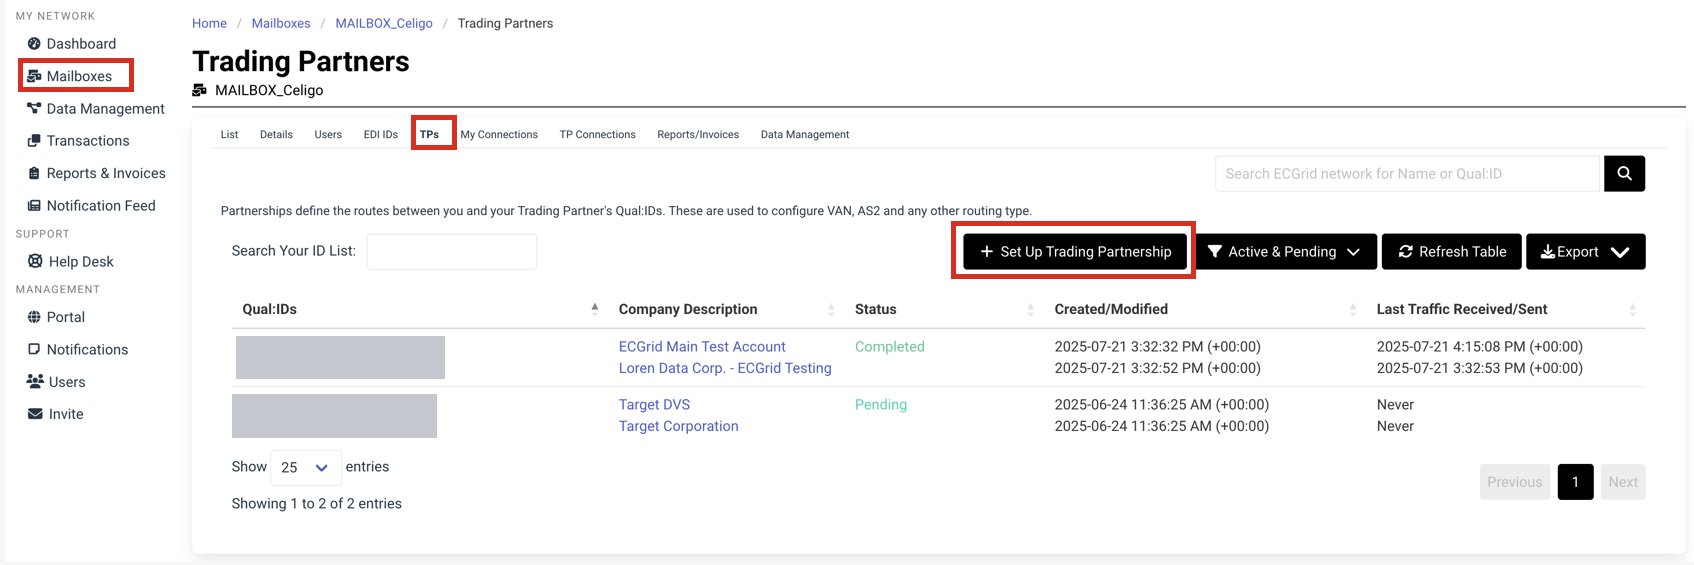This screenshot has height=565, width=1694.
Task: Open the Show 25 entries selector
Action: (x=305, y=467)
